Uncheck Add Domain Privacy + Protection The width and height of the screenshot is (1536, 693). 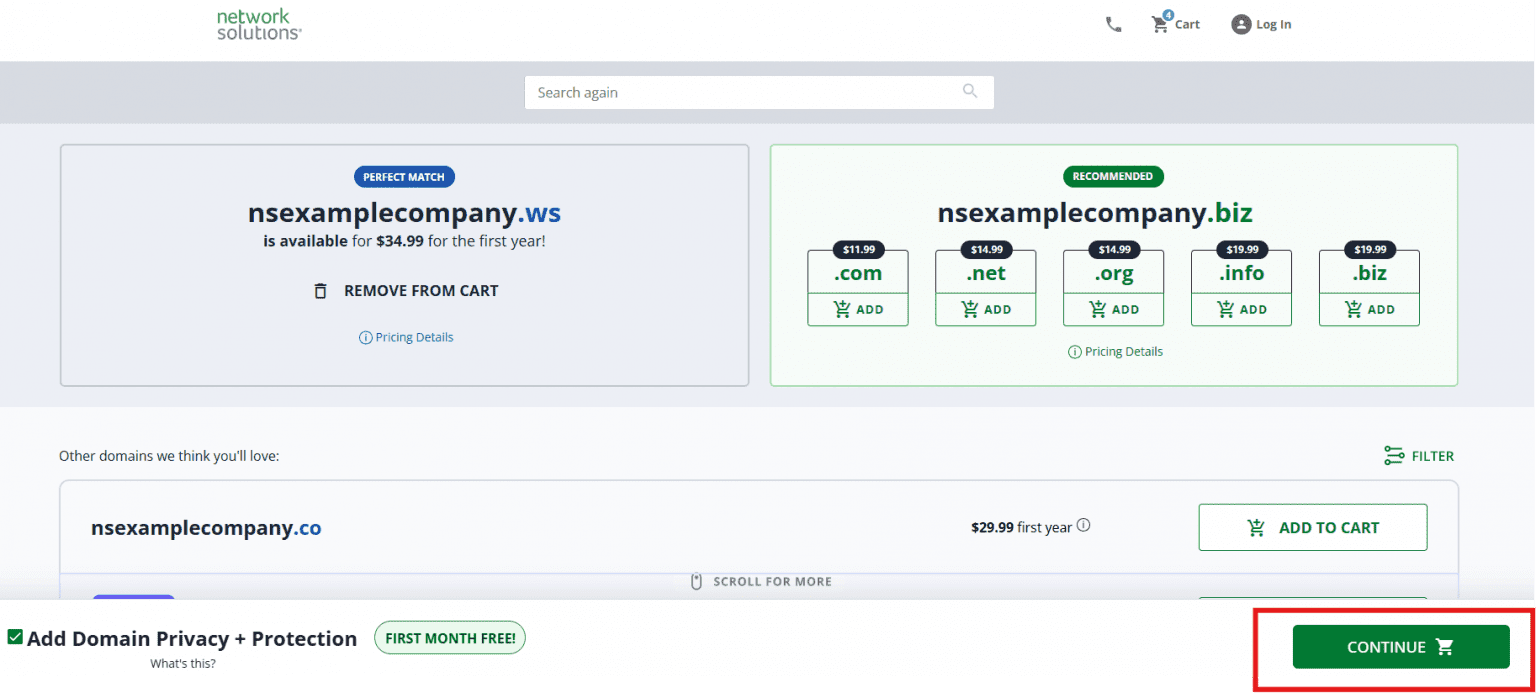tap(16, 637)
